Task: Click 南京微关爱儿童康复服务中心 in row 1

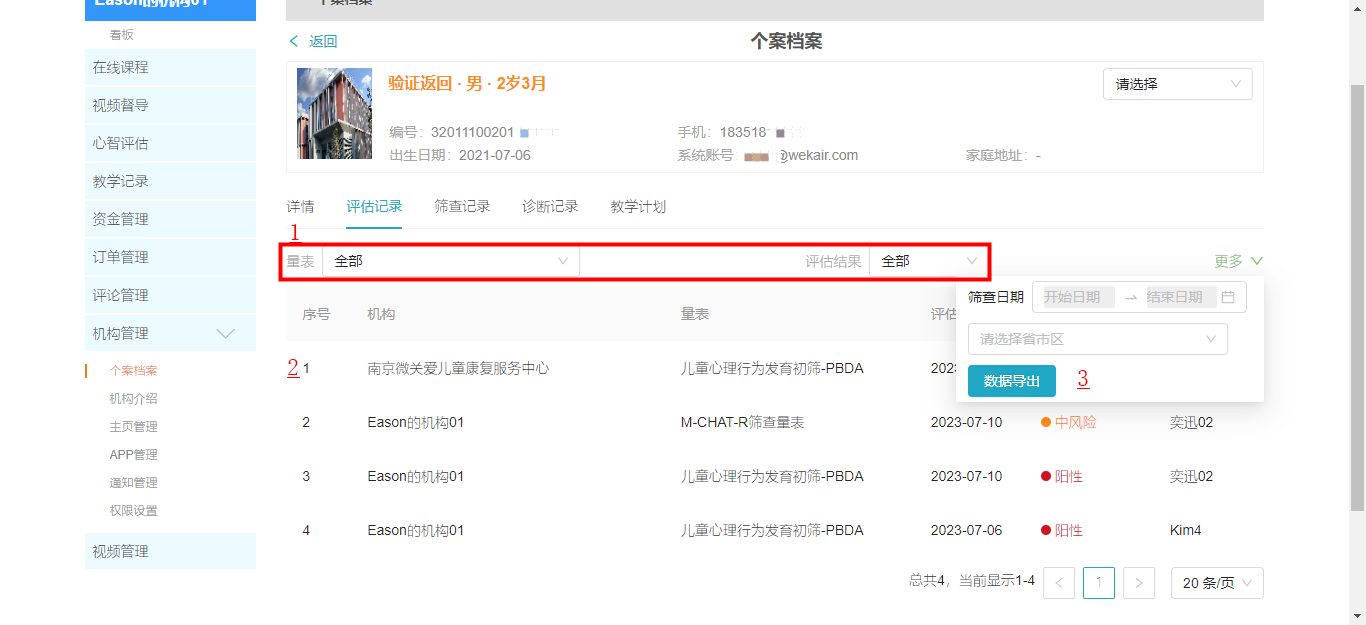Action: tap(458, 368)
